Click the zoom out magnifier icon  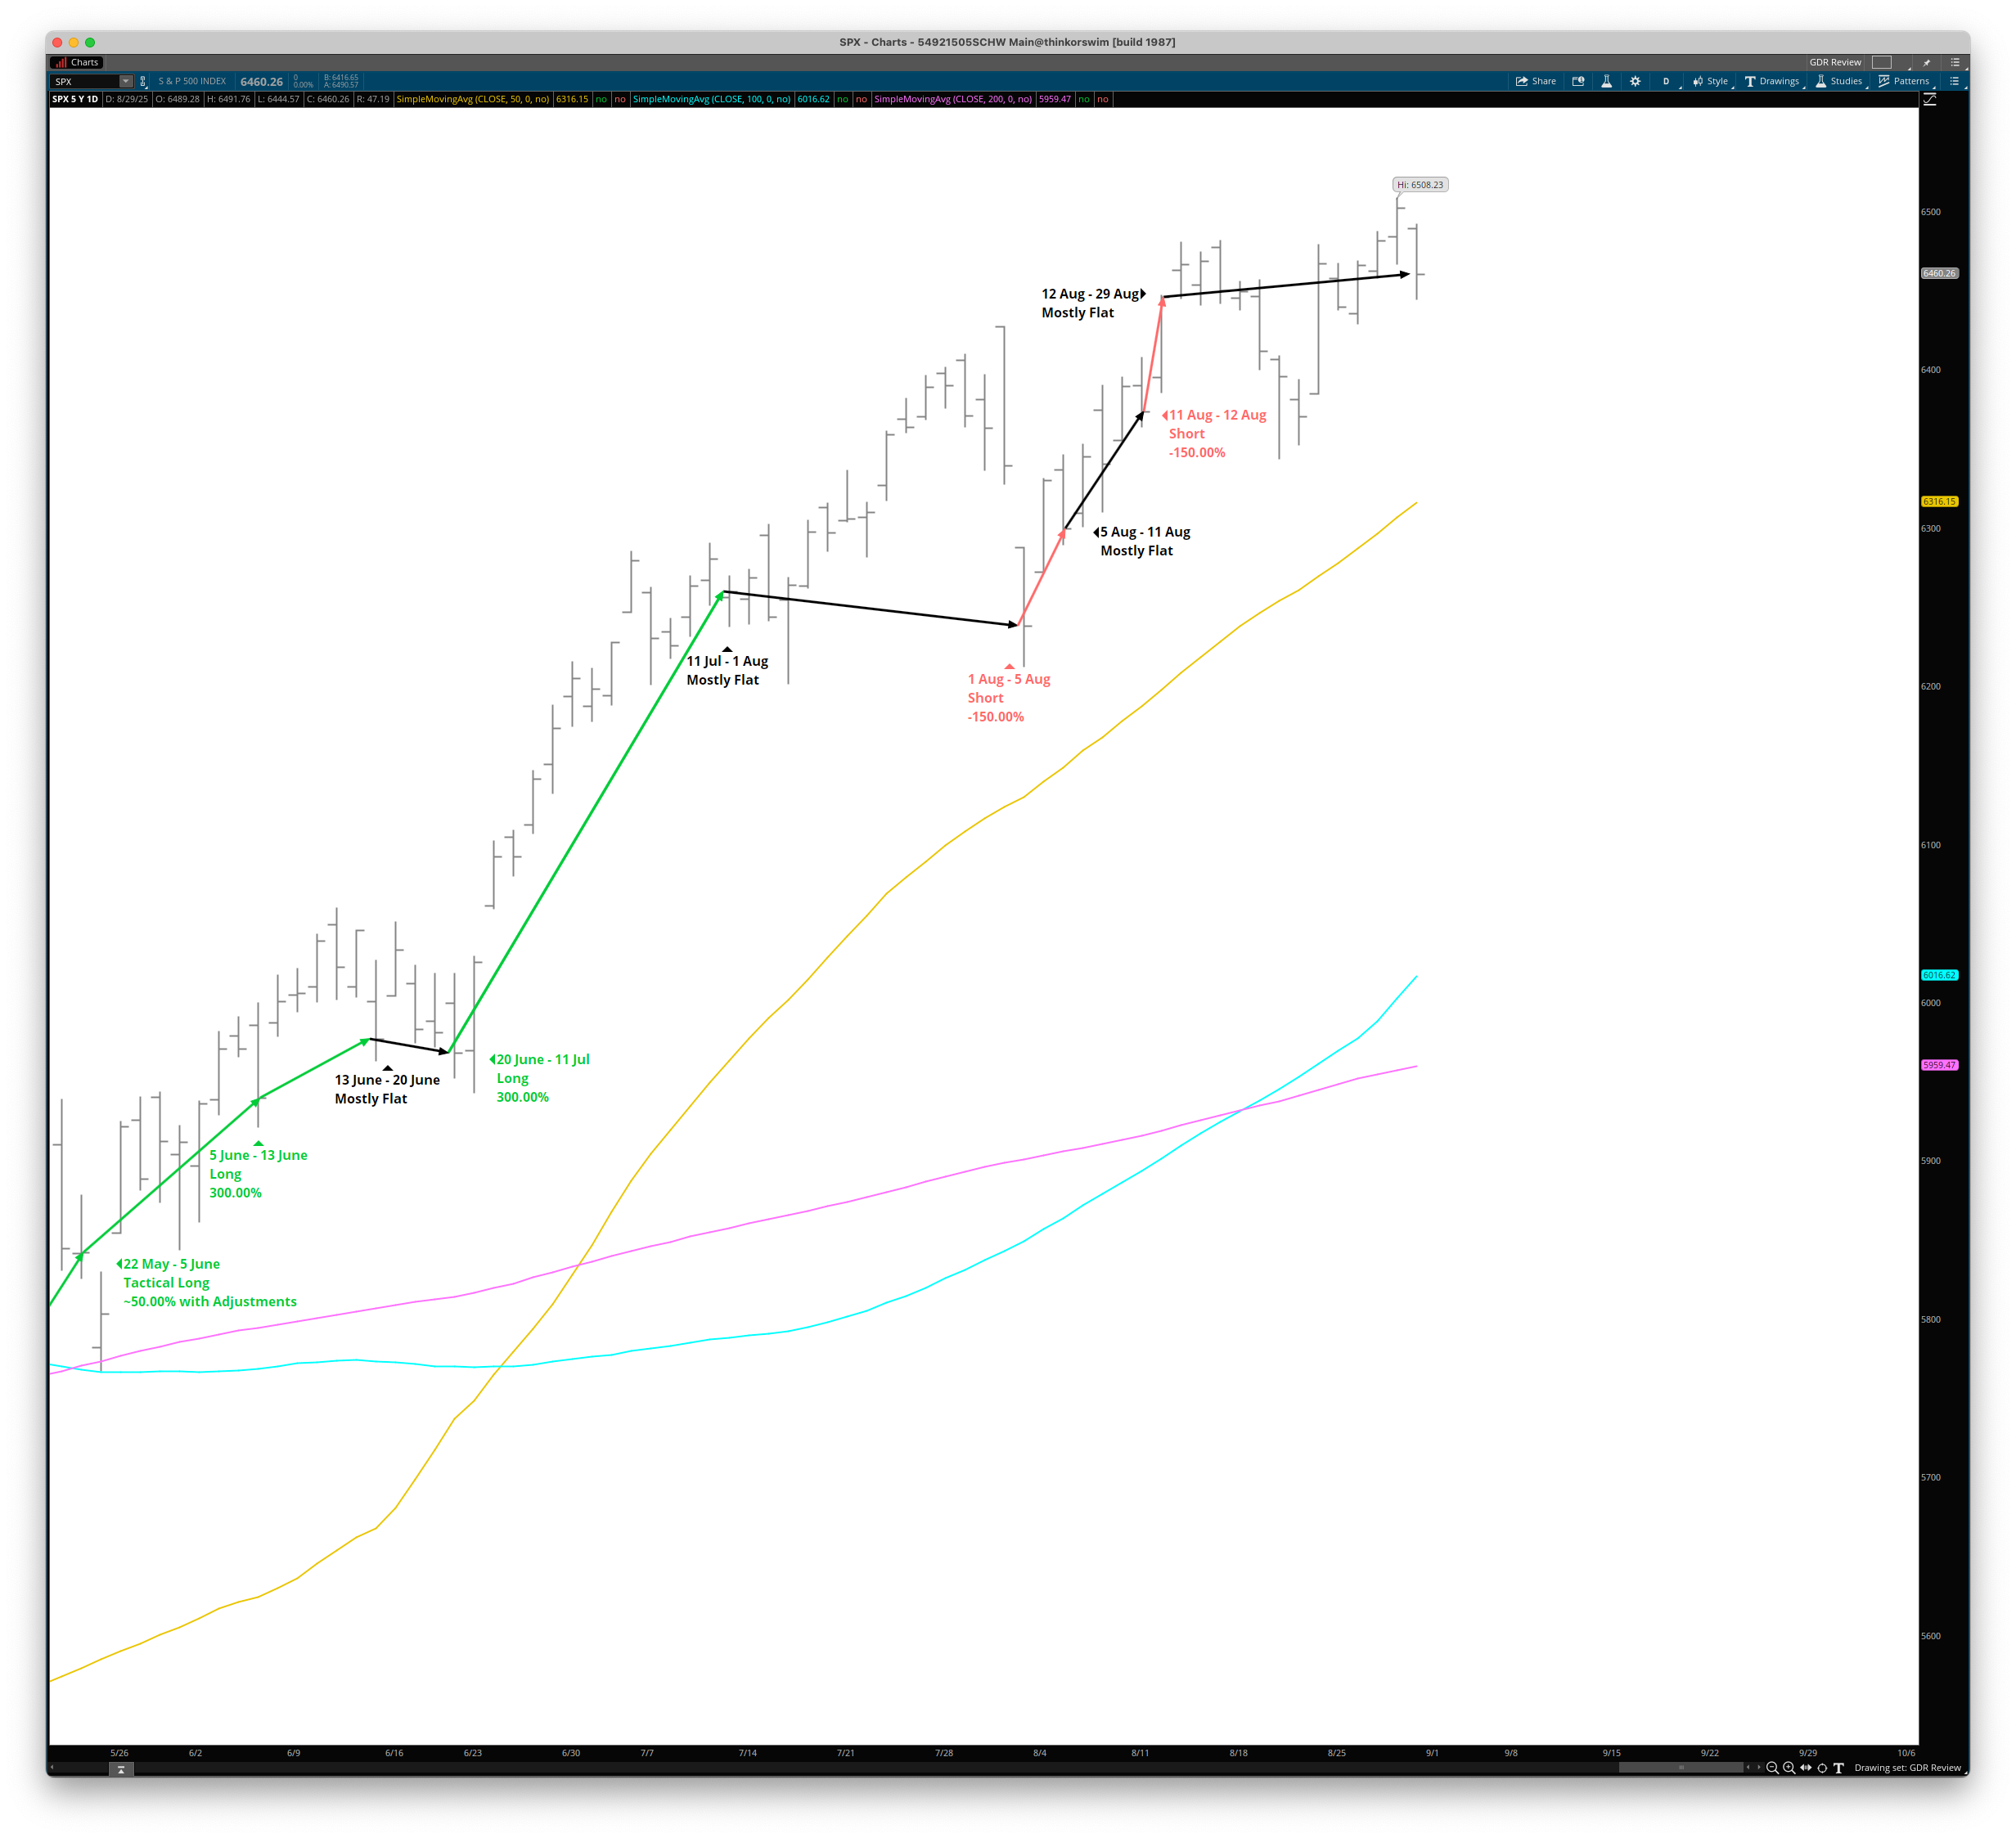tap(1772, 1768)
